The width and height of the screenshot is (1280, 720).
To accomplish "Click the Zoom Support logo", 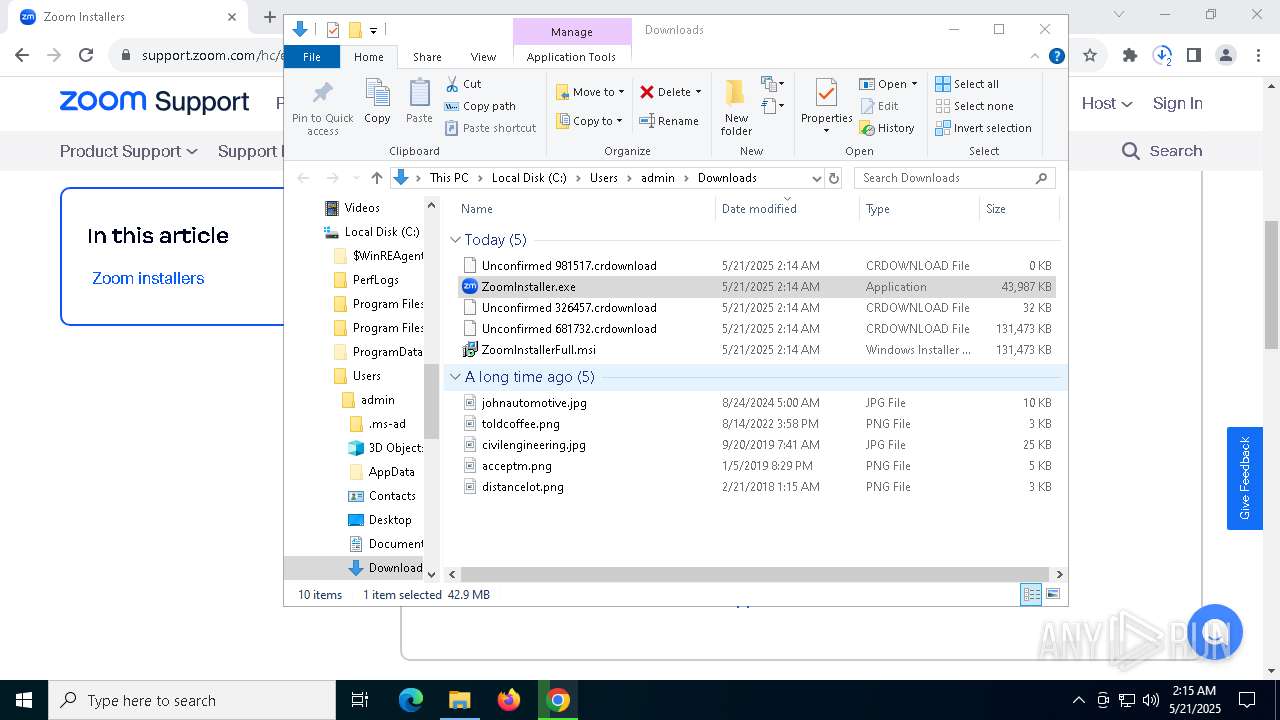I will [154, 102].
